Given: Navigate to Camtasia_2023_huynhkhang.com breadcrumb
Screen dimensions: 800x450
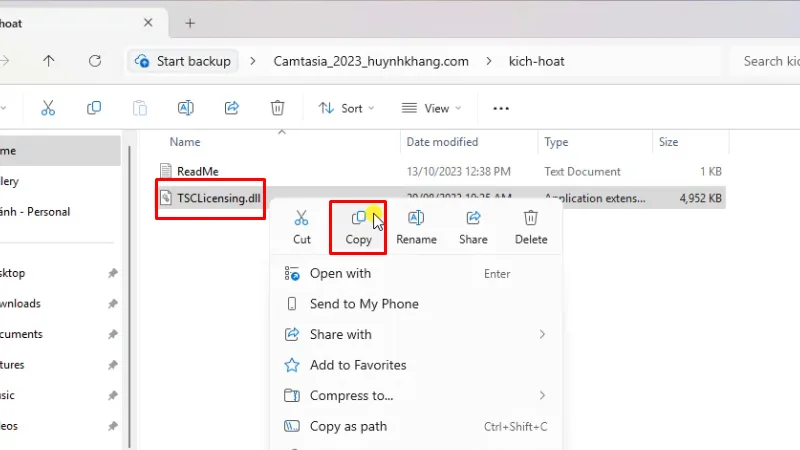Looking at the screenshot, I should [371, 61].
